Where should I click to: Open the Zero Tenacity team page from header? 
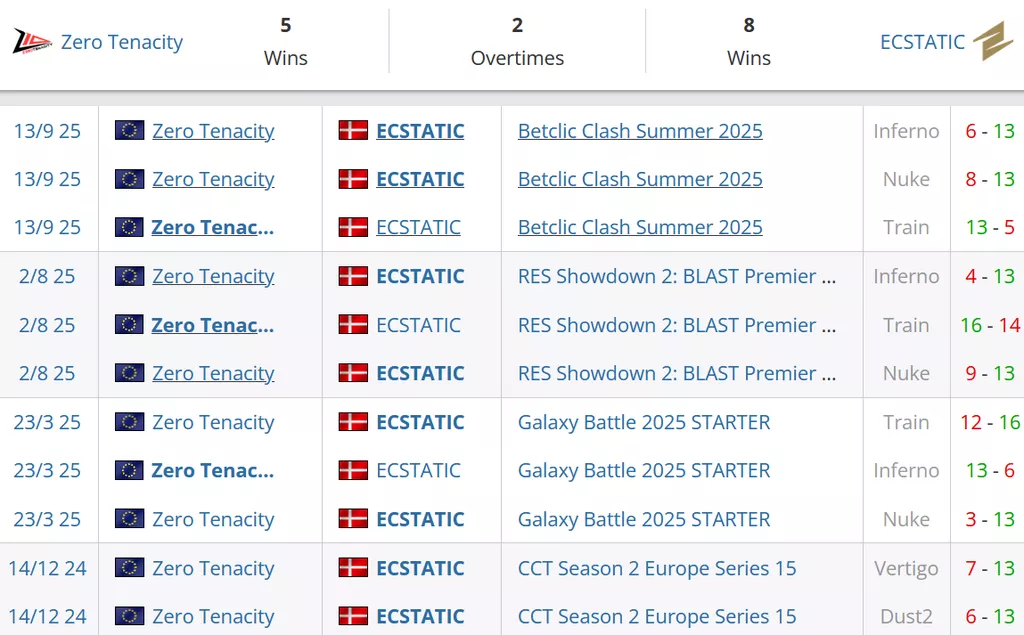(x=122, y=42)
